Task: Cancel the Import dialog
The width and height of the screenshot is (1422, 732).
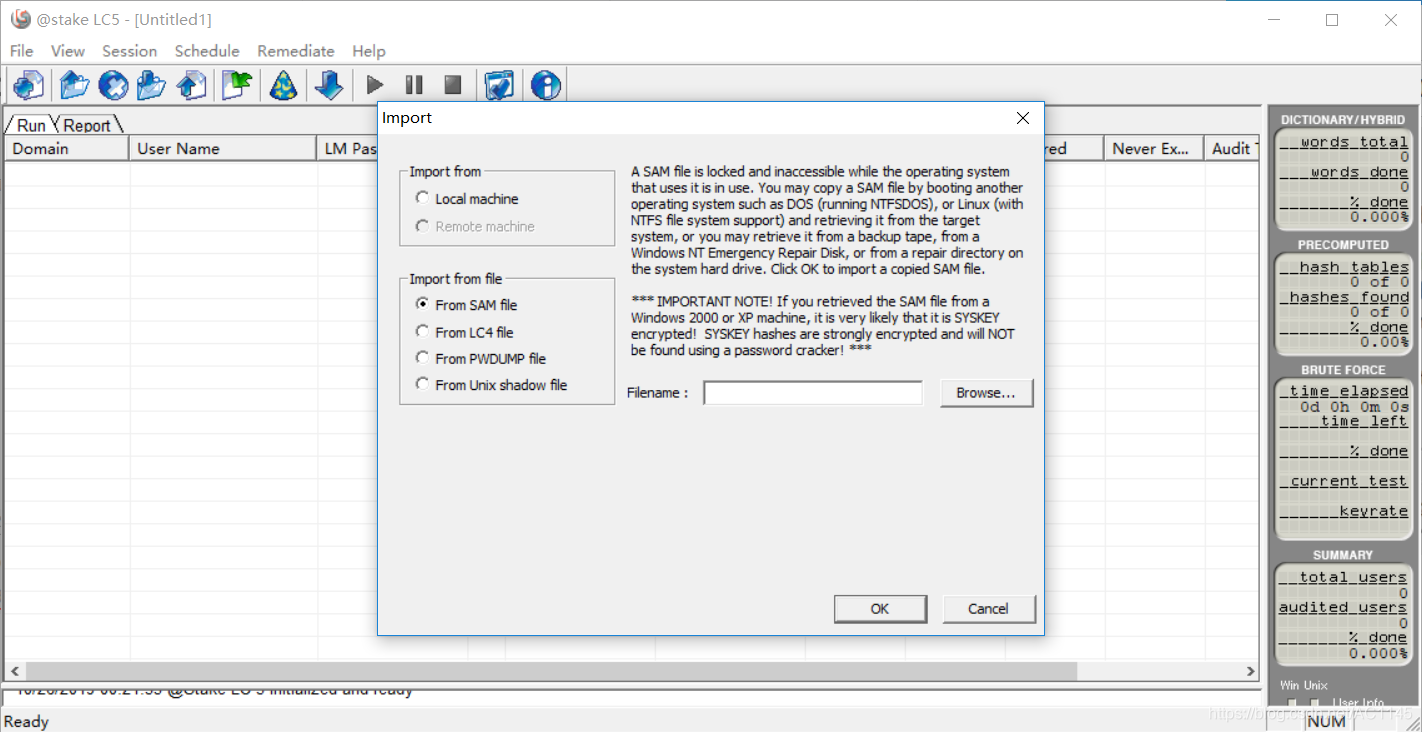Action: [988, 608]
